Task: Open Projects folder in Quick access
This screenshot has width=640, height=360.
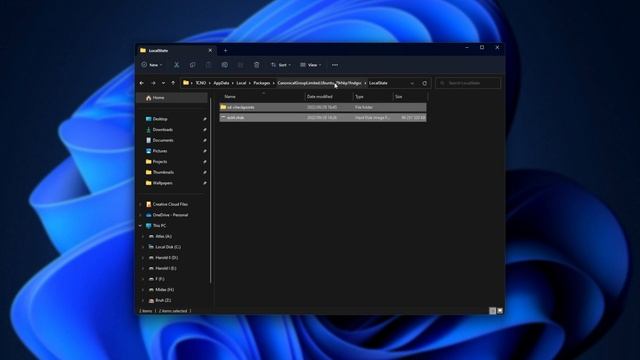Action: point(160,162)
